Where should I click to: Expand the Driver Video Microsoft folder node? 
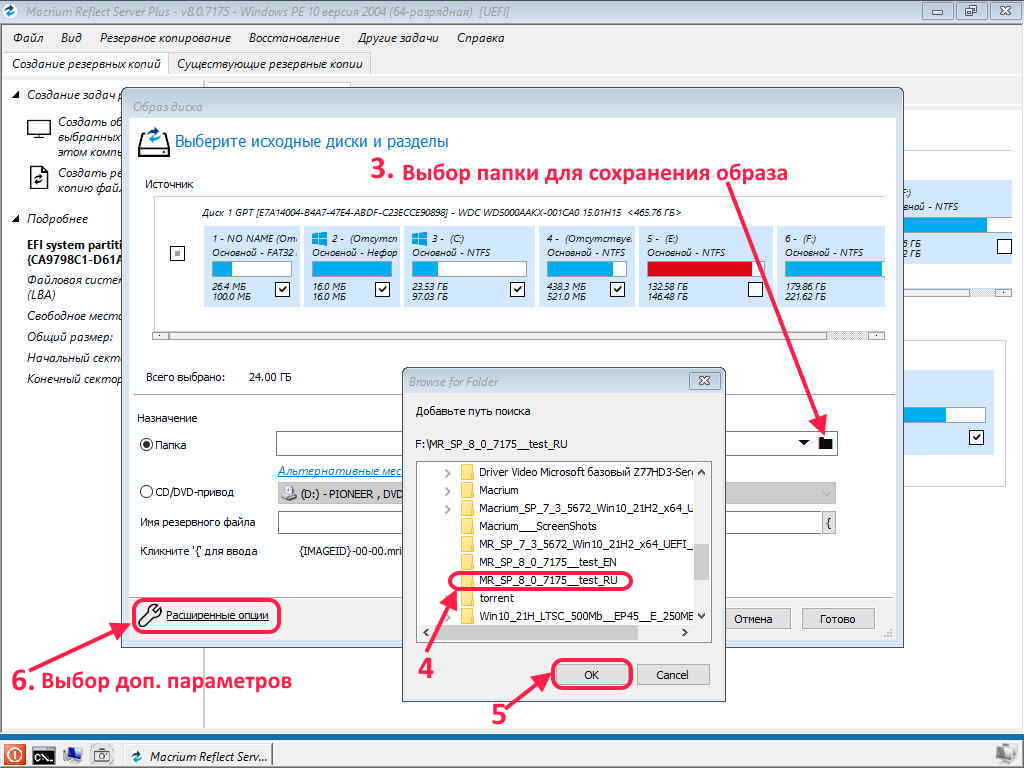448,472
